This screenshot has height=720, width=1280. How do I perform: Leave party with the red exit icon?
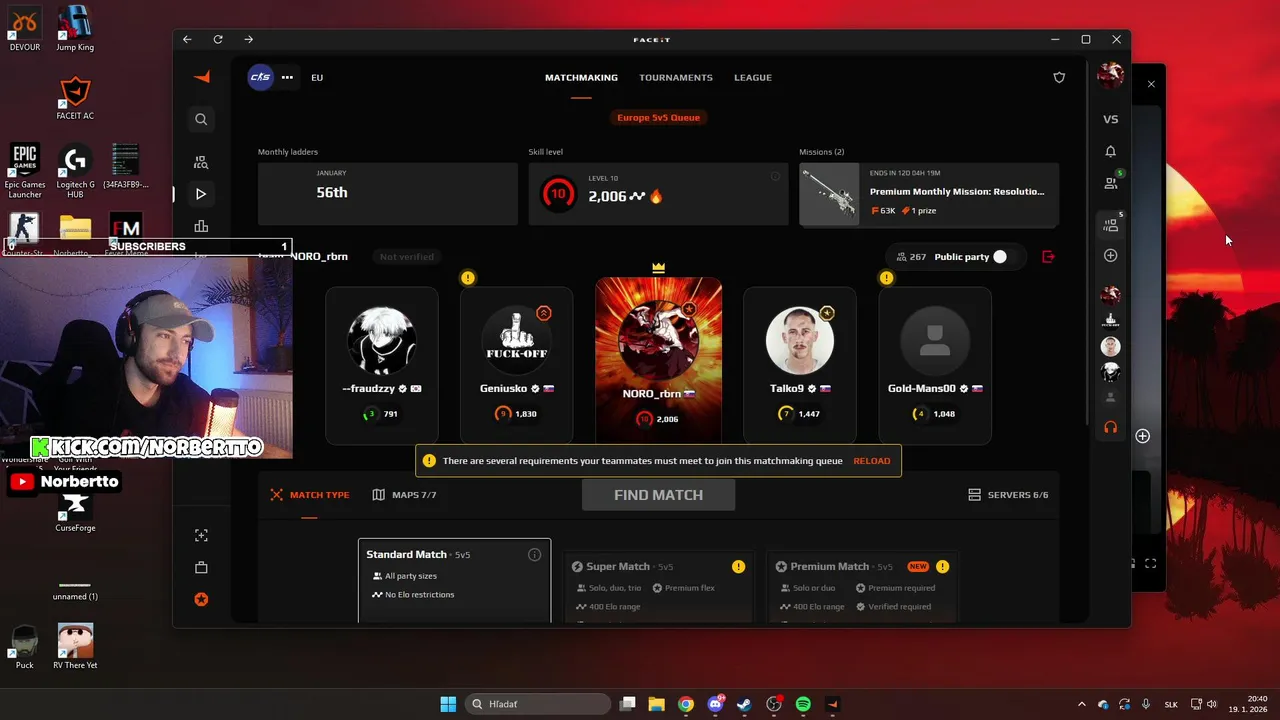click(1048, 257)
